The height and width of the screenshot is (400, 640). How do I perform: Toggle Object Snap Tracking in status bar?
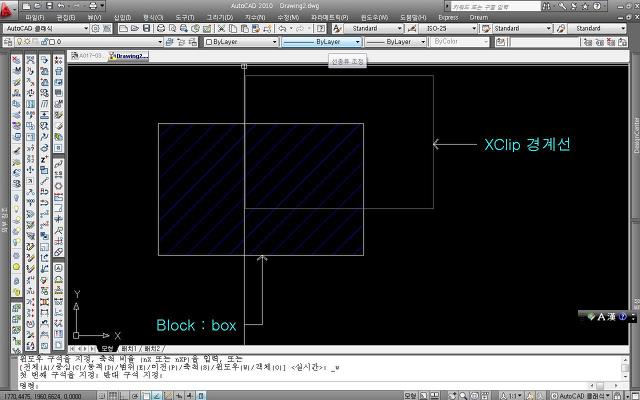pos(157,396)
